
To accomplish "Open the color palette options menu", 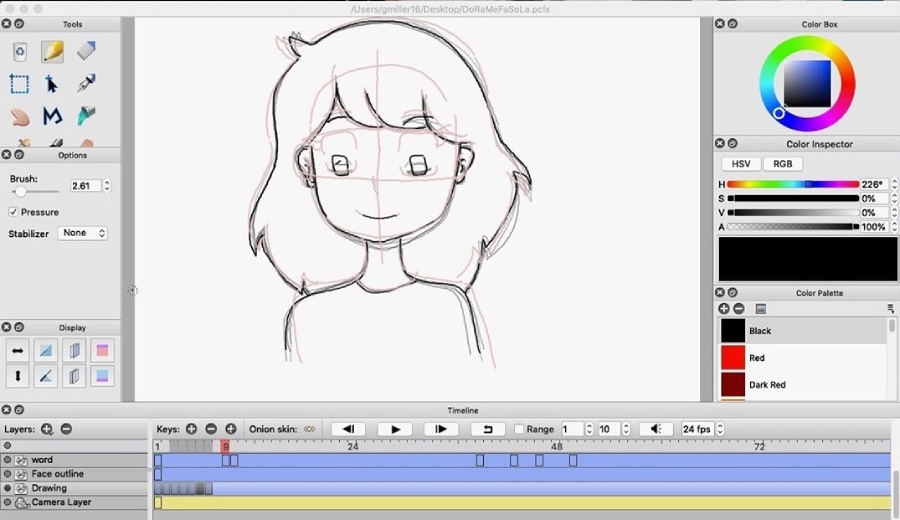I will (x=890, y=309).
